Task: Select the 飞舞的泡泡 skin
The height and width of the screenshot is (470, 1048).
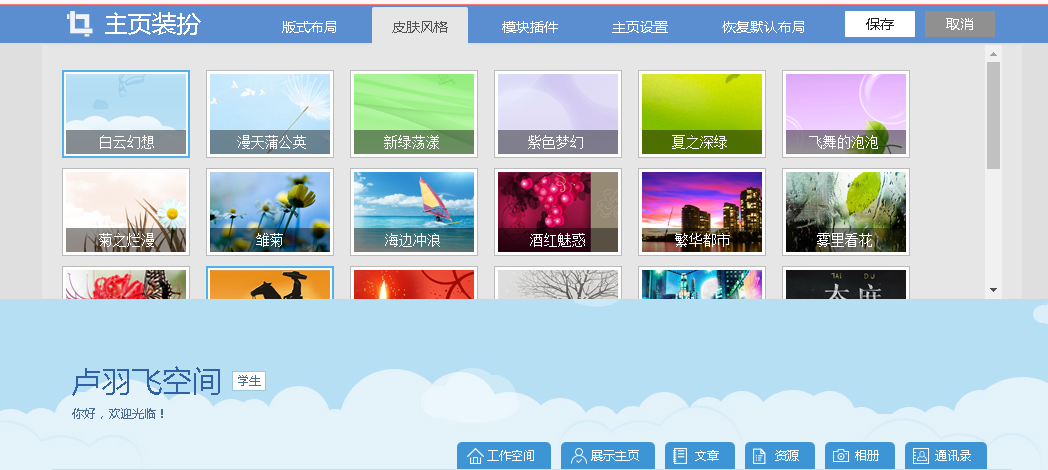Action: pyautogui.click(x=846, y=114)
